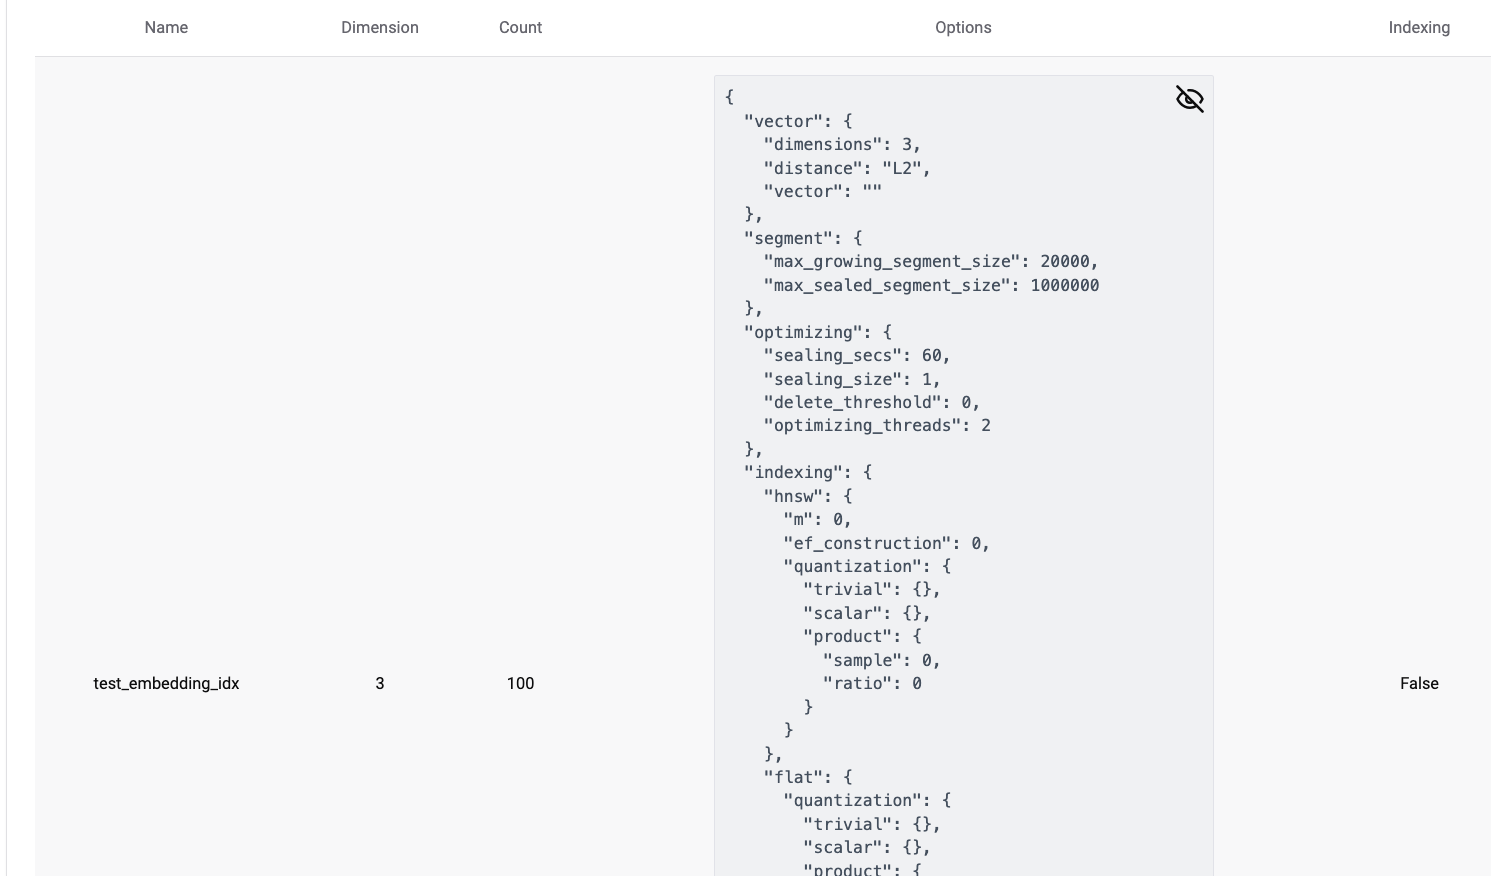Click the max_sealed_segment_size line
Image resolution: width=1511 pixels, height=891 pixels.
pyautogui.click(x=930, y=286)
